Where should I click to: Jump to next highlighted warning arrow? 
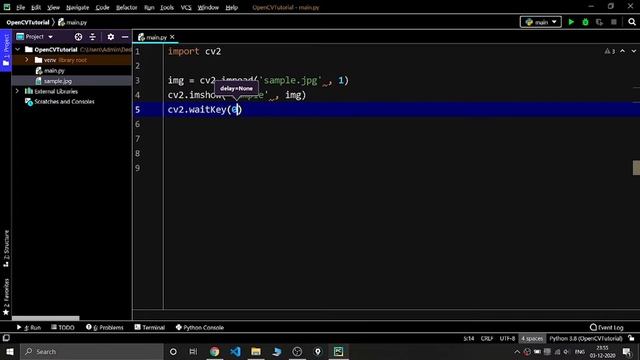click(x=633, y=51)
